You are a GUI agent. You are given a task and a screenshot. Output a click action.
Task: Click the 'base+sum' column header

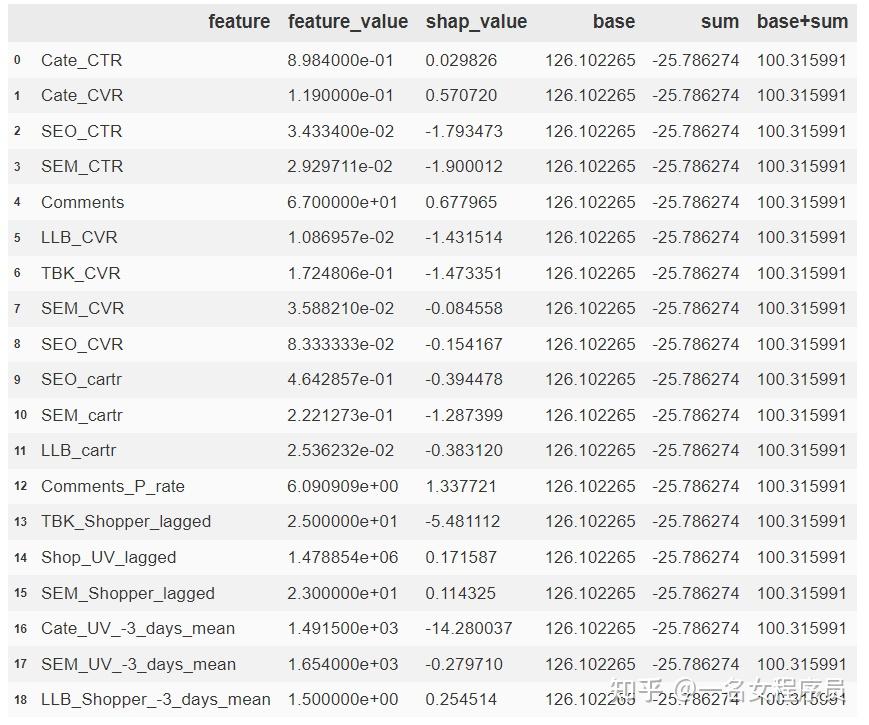click(x=802, y=21)
